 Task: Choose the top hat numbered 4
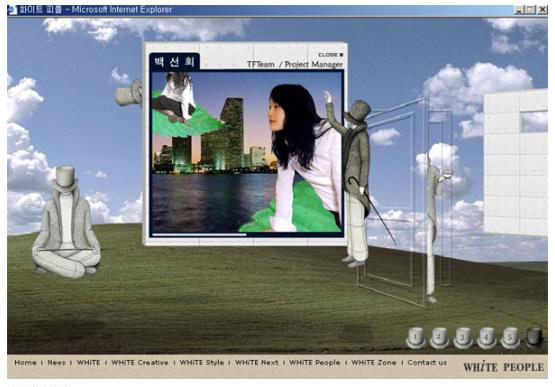tap(486, 337)
